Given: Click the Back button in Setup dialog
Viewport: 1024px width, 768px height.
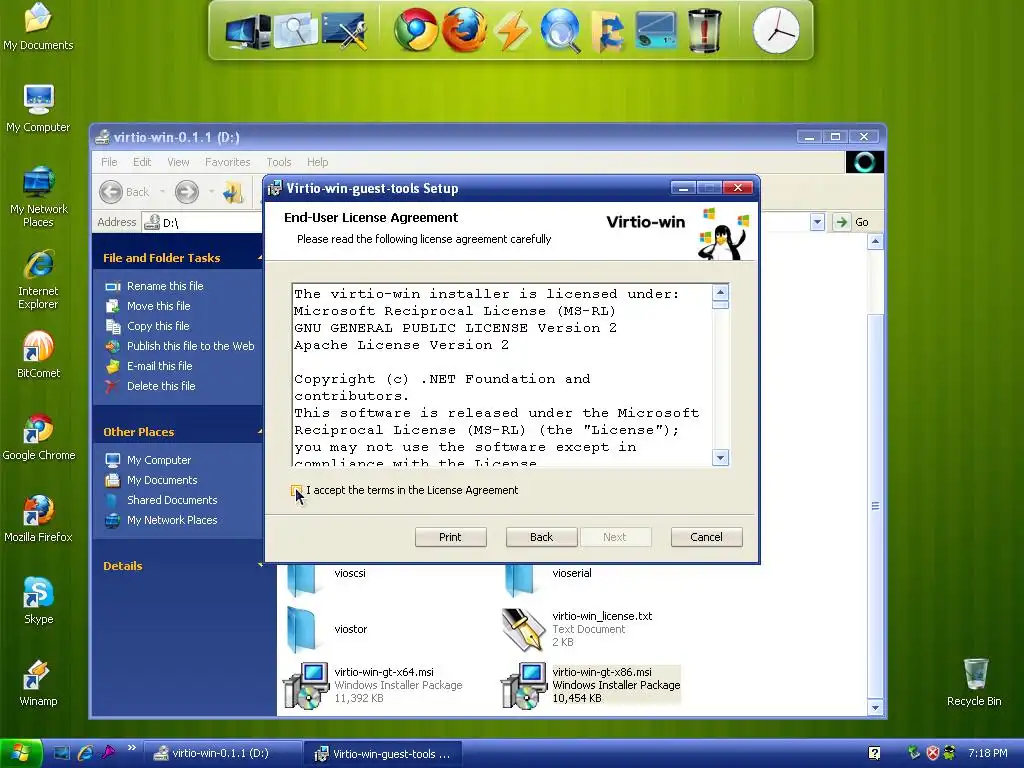Looking at the screenshot, I should 541,537.
